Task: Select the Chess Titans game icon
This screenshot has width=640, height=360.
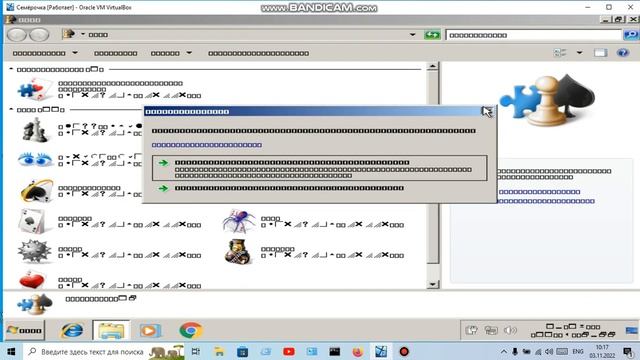Action: pyautogui.click(x=35, y=130)
